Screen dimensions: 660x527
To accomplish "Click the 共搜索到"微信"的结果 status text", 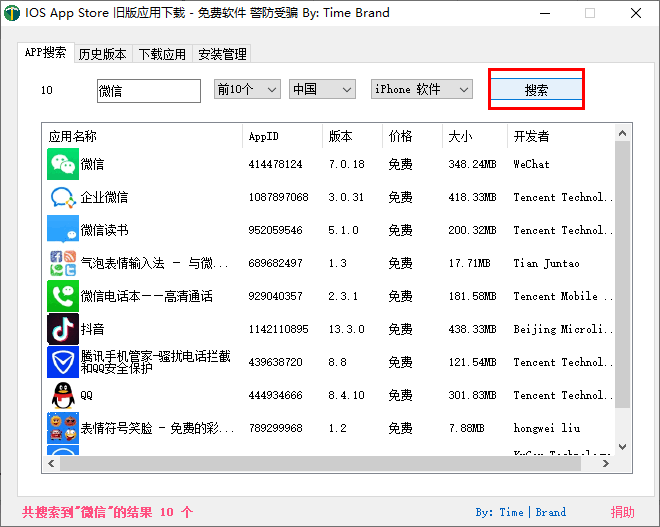I will pos(107,512).
